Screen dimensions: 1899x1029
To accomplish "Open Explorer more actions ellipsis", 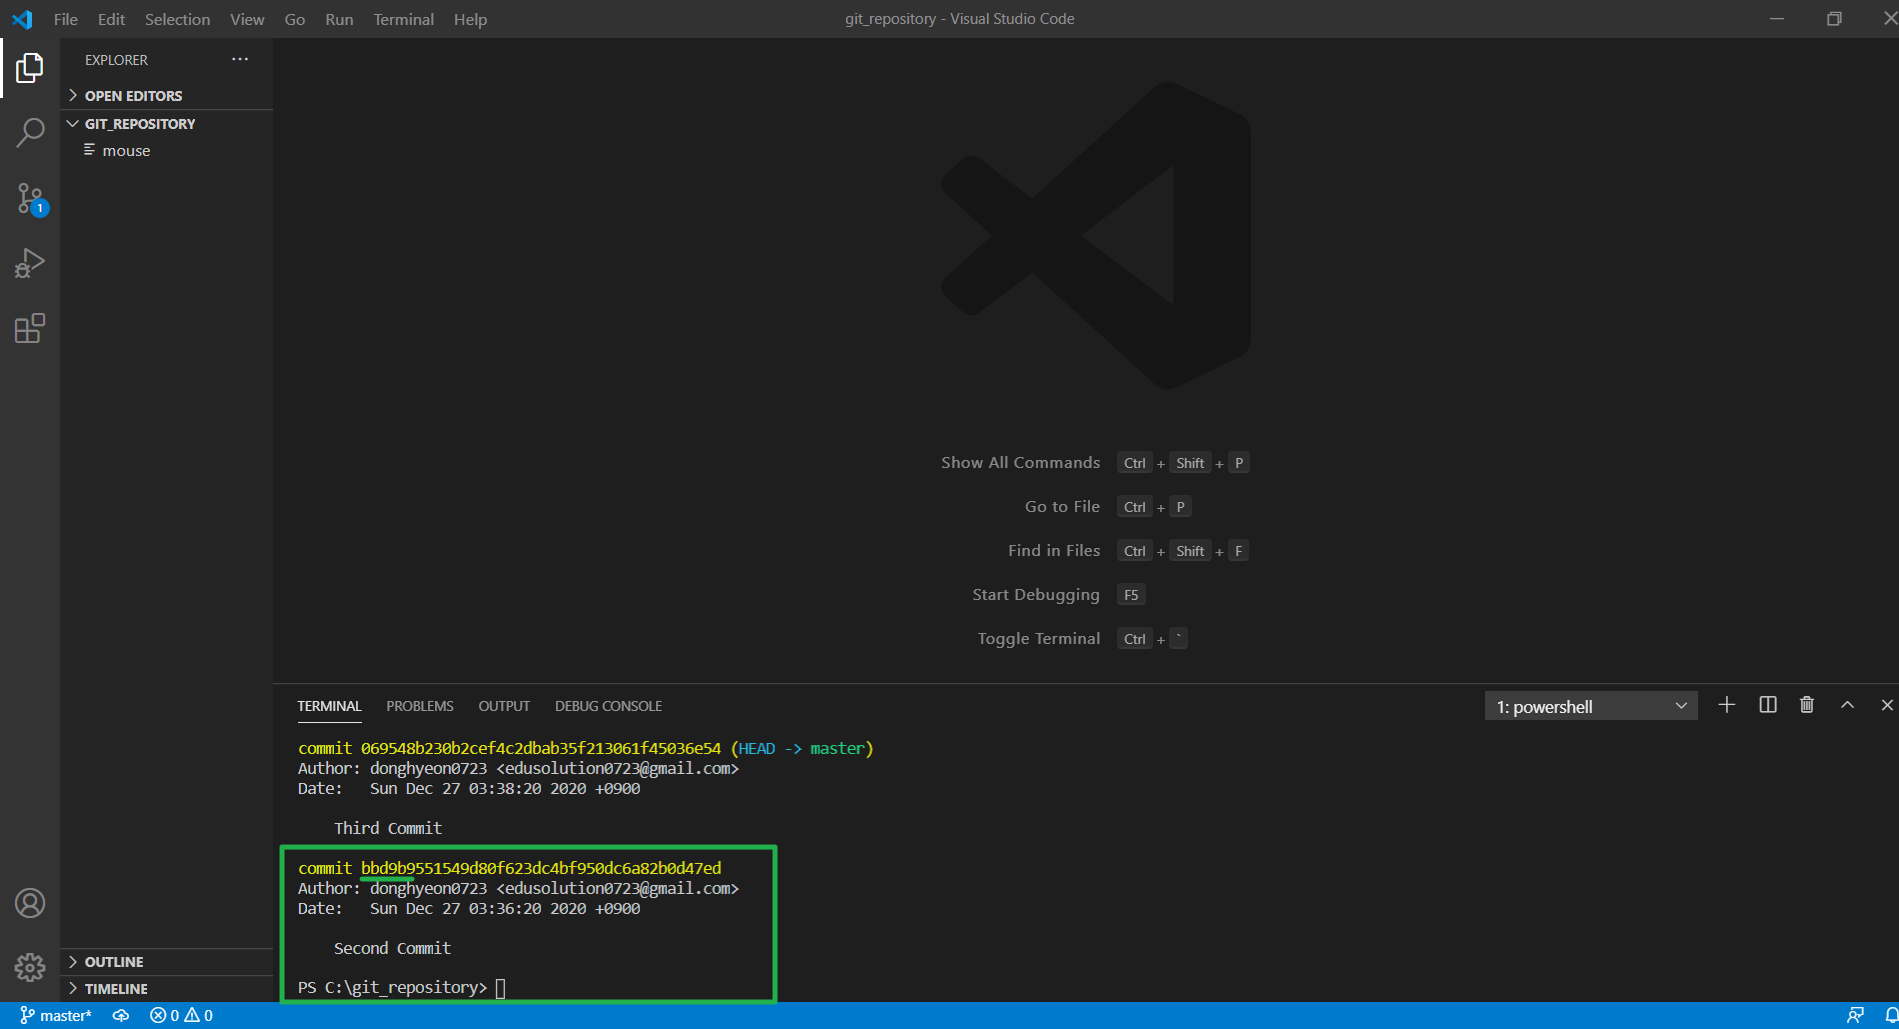I will click(x=240, y=59).
